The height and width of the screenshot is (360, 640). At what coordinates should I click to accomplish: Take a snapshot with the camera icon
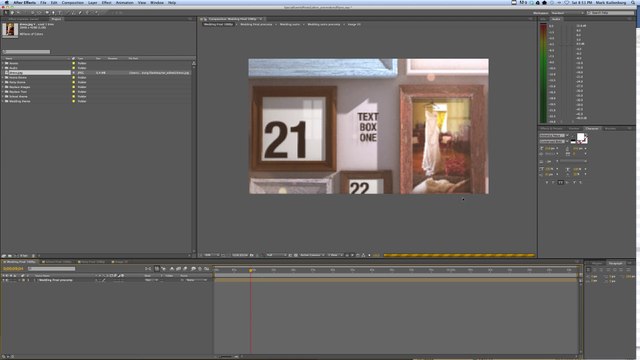tap(251, 255)
